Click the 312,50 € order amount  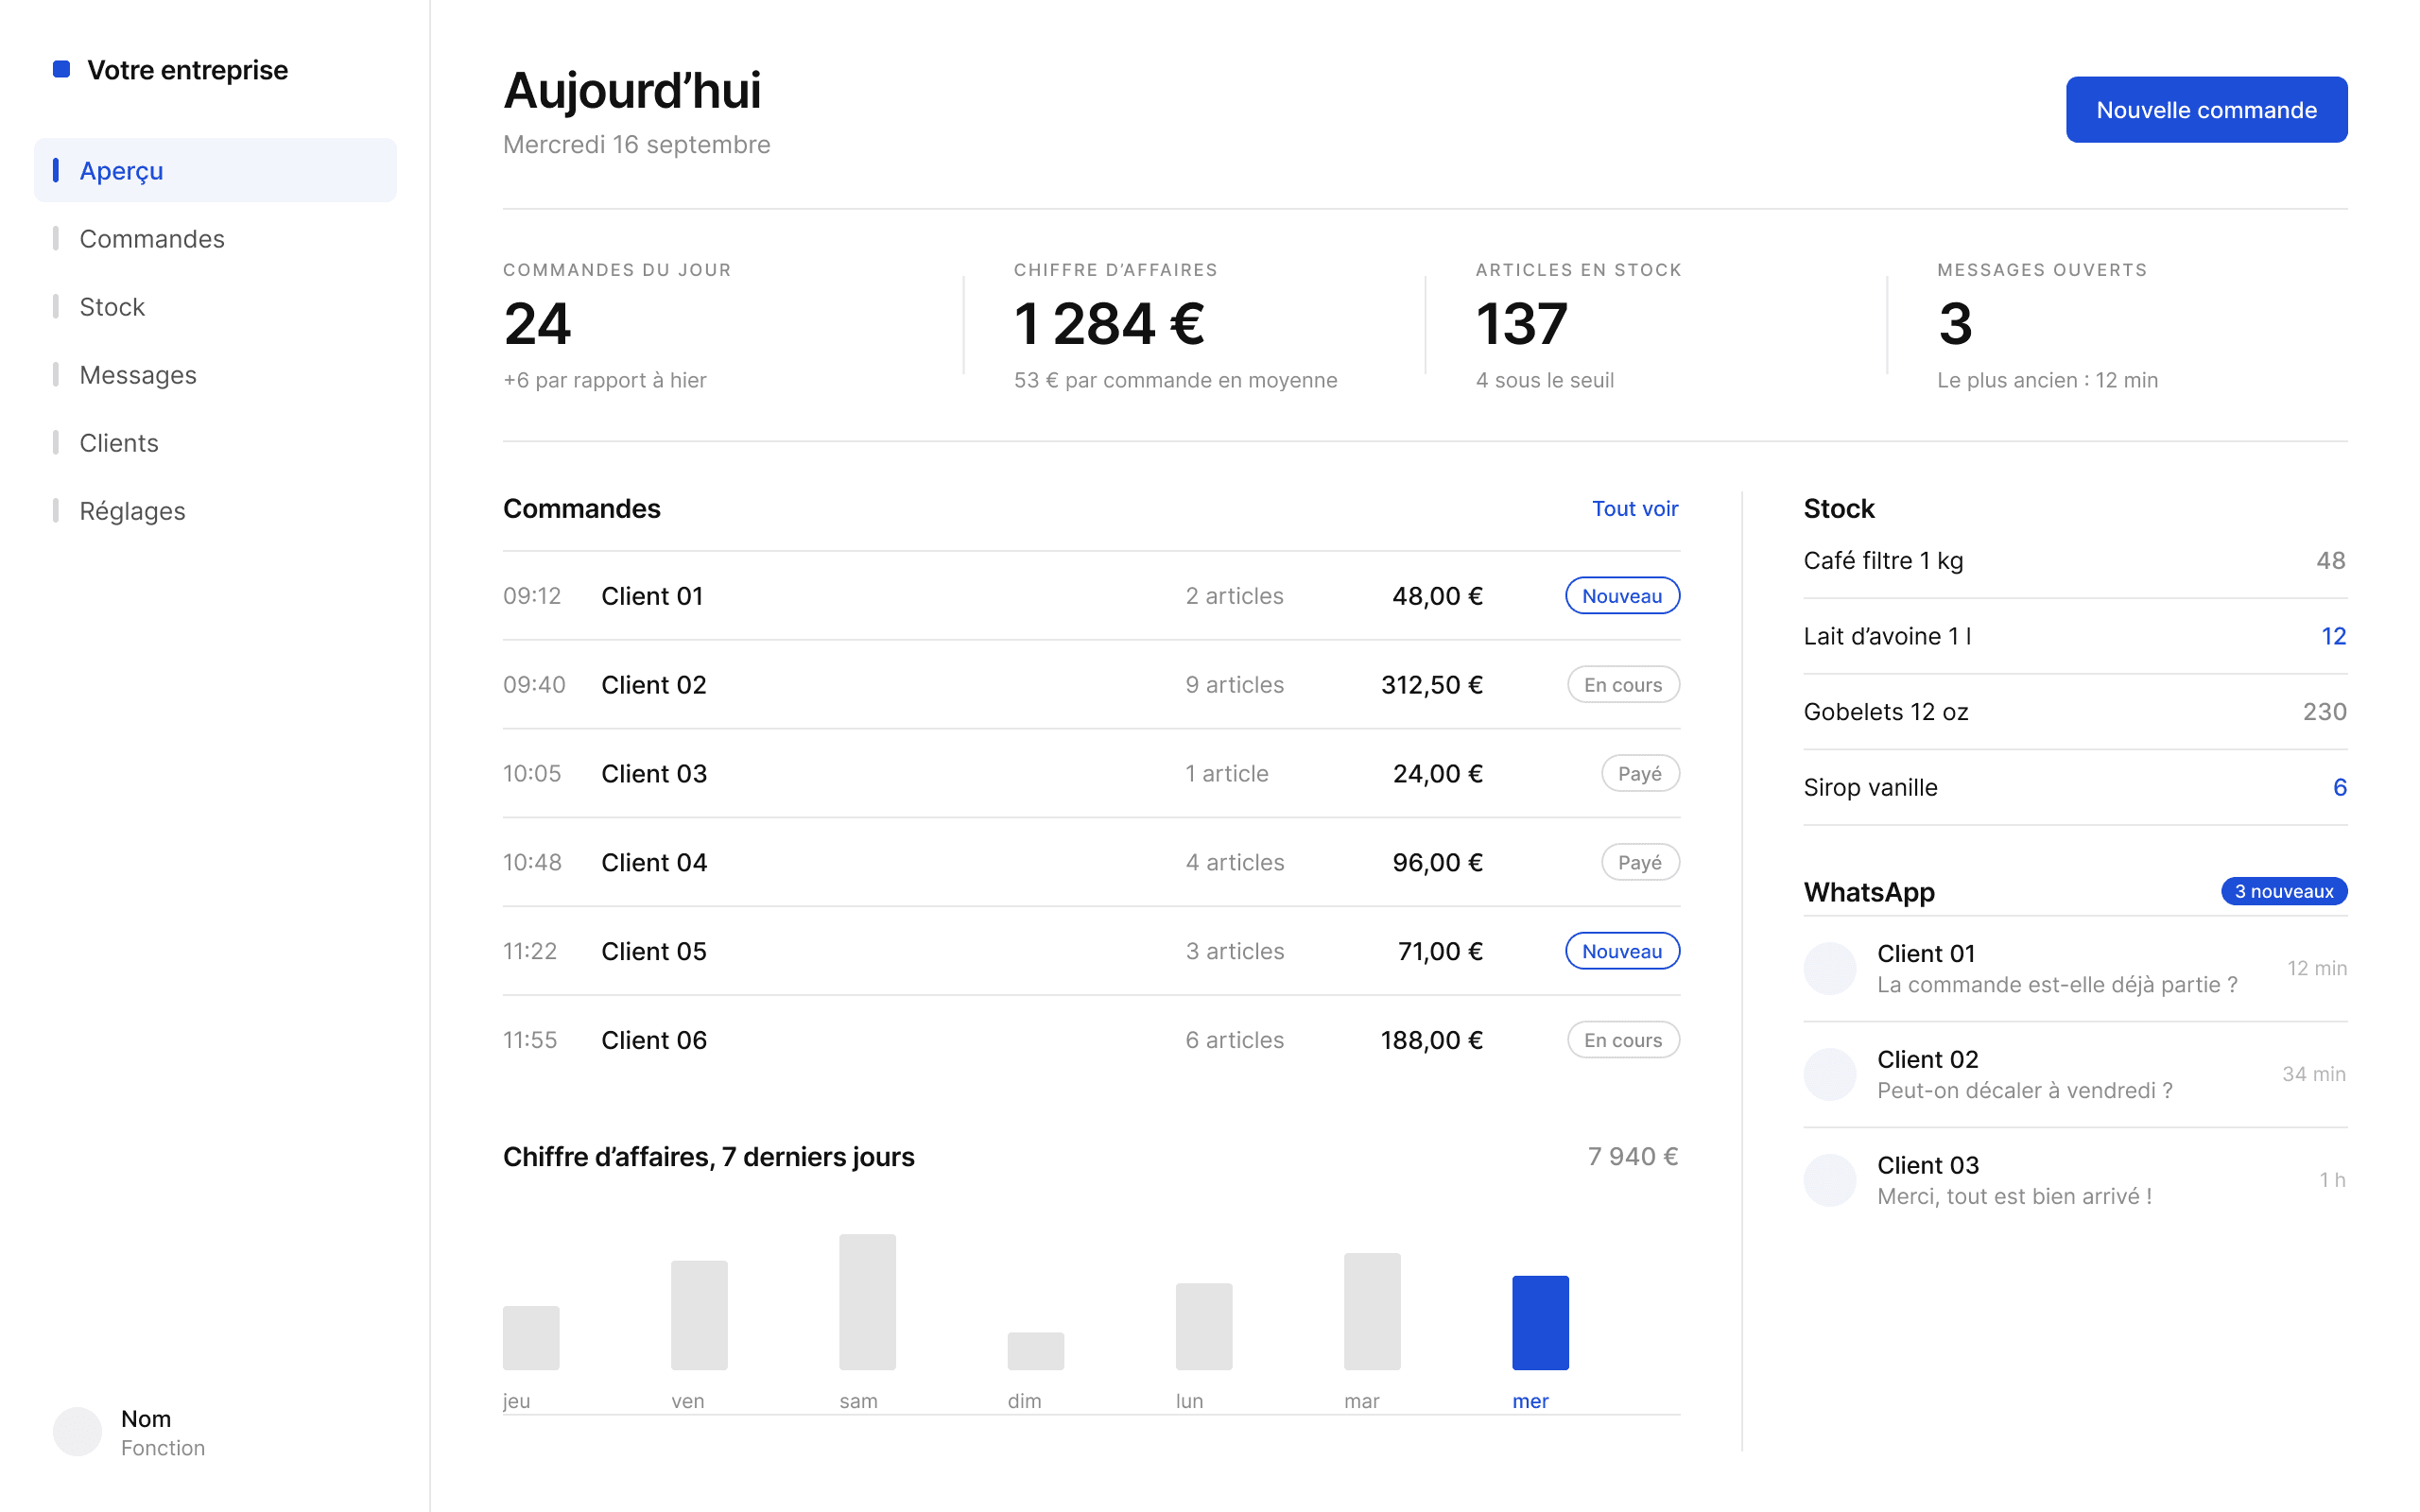[x=1431, y=685]
